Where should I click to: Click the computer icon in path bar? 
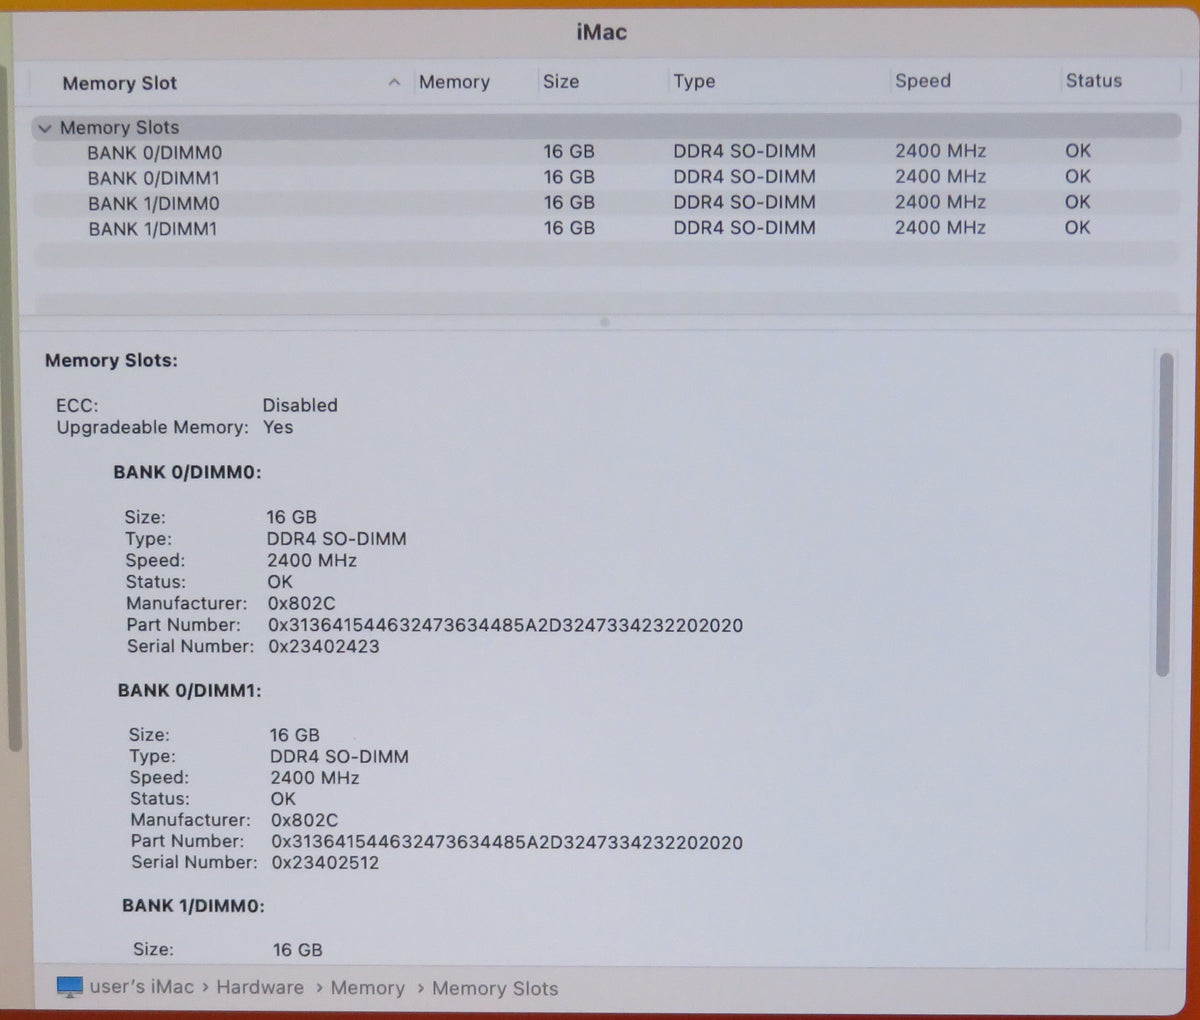point(70,987)
